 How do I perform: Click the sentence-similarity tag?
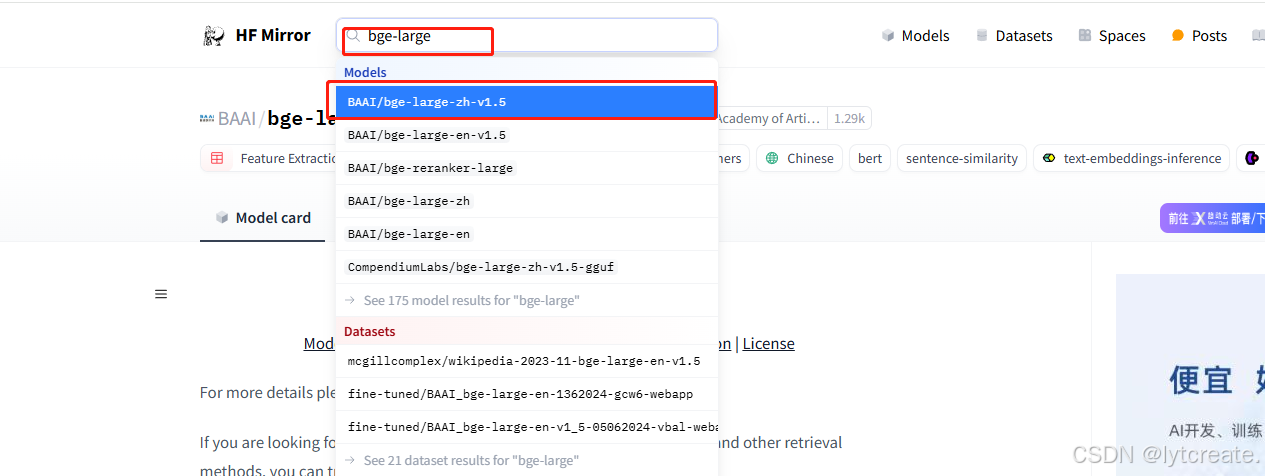pos(961,158)
